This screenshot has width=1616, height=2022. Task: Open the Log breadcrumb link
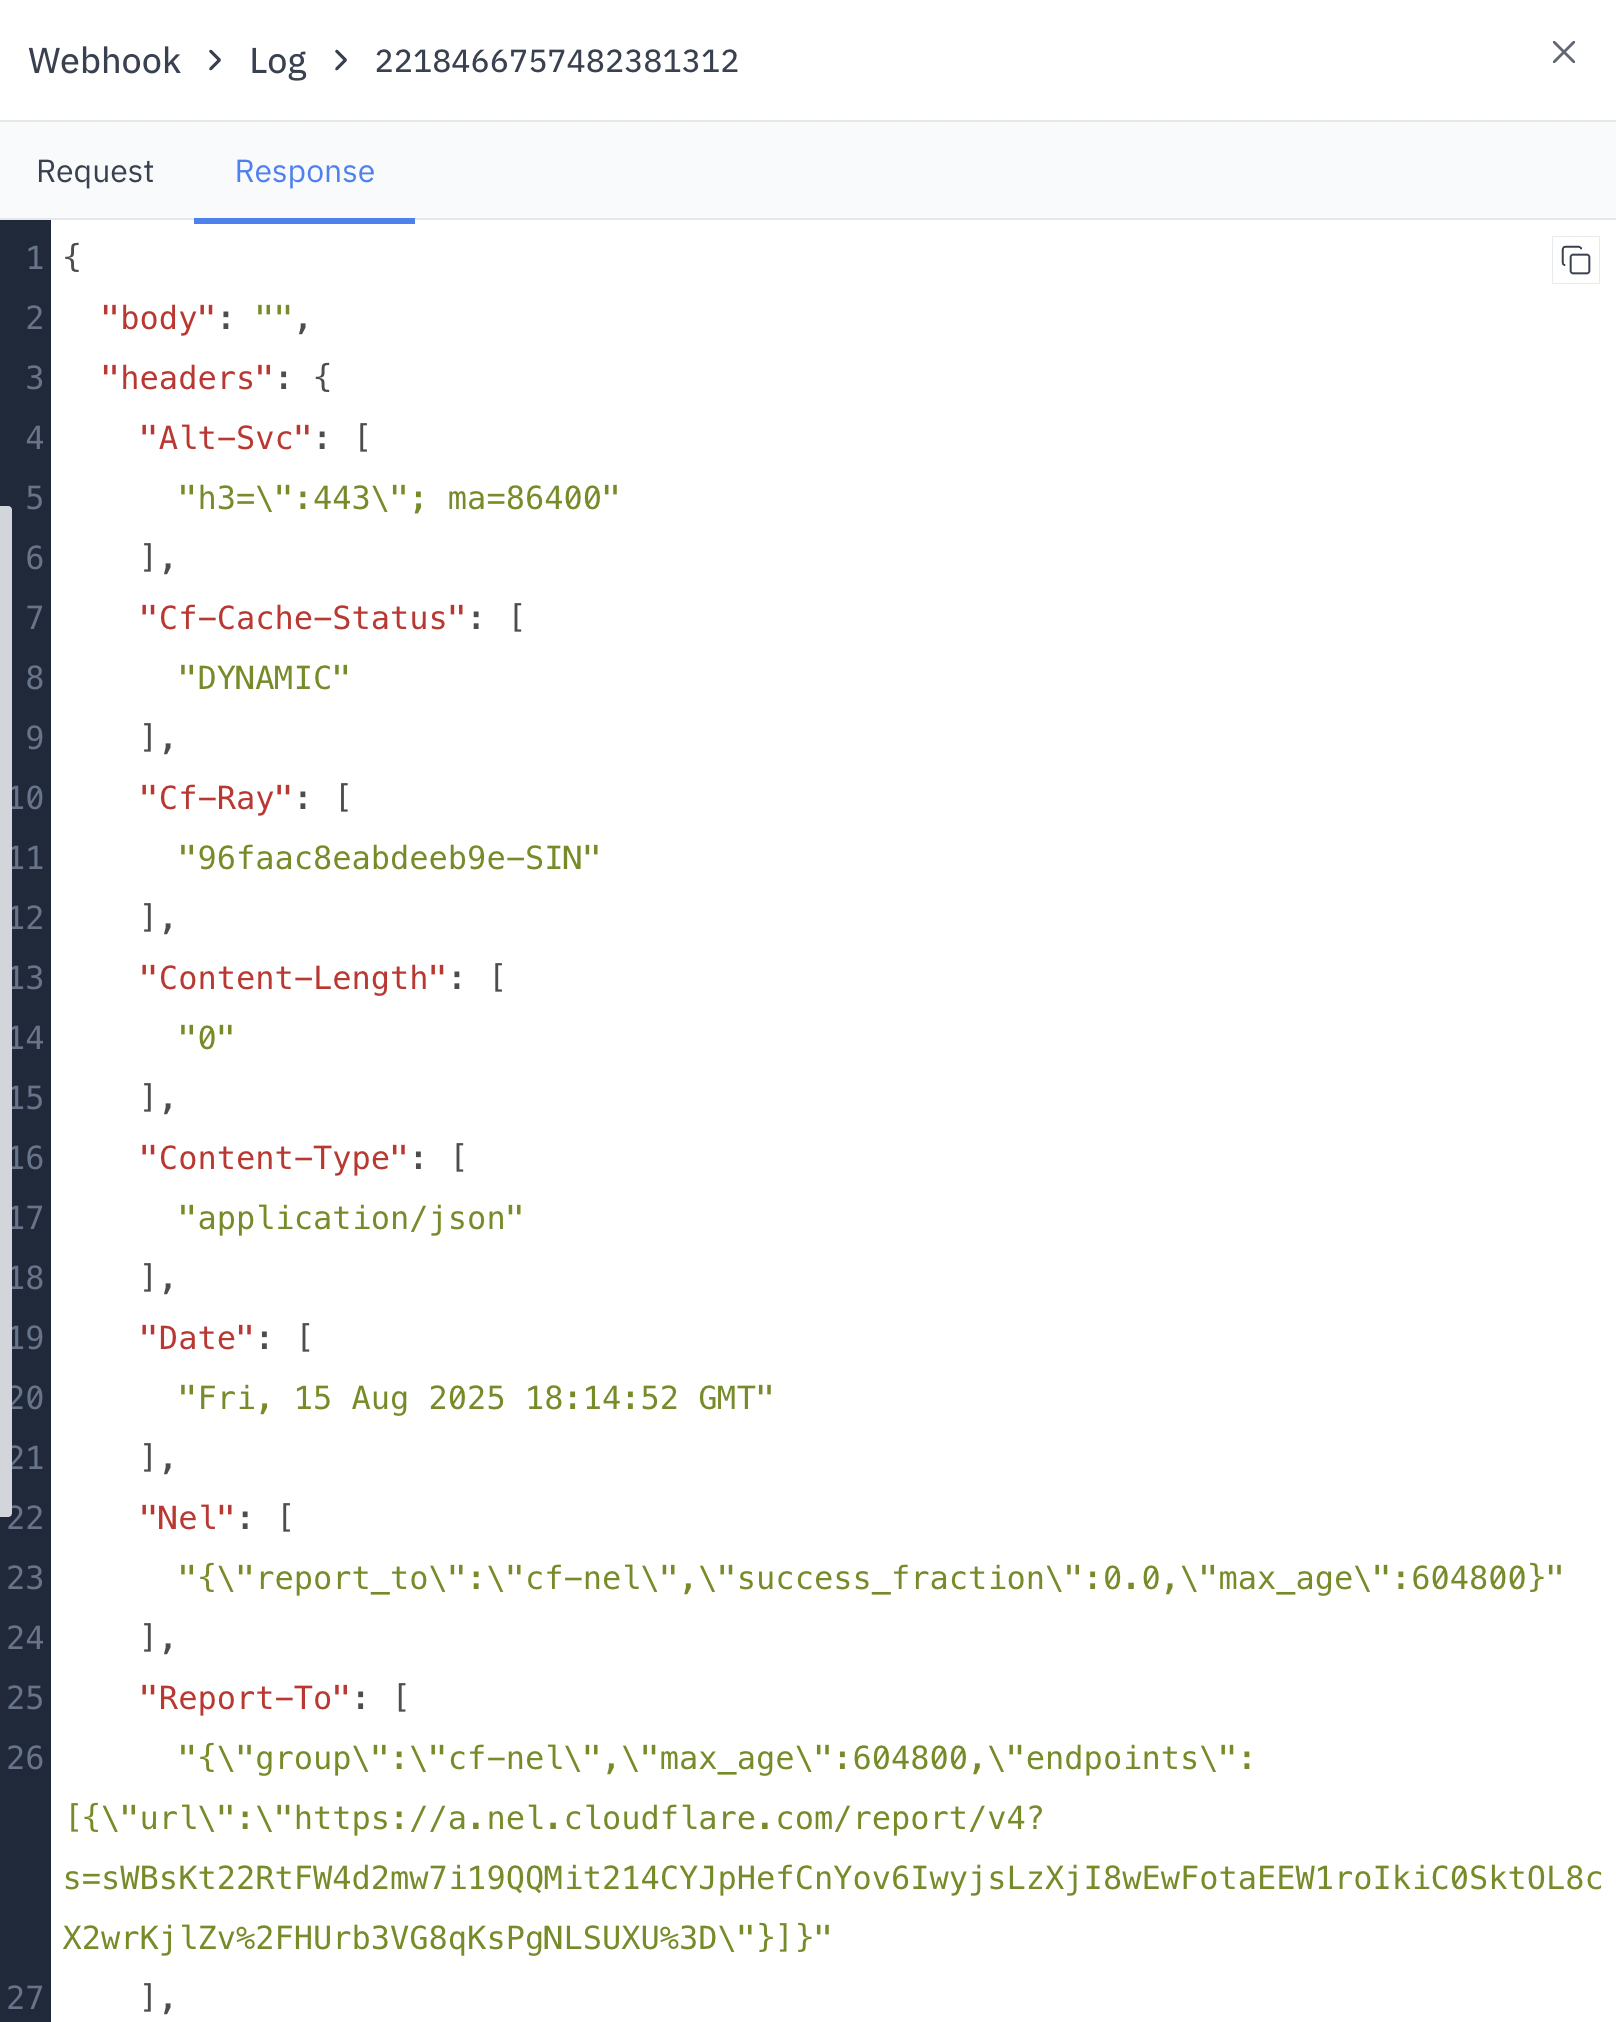pyautogui.click(x=279, y=60)
